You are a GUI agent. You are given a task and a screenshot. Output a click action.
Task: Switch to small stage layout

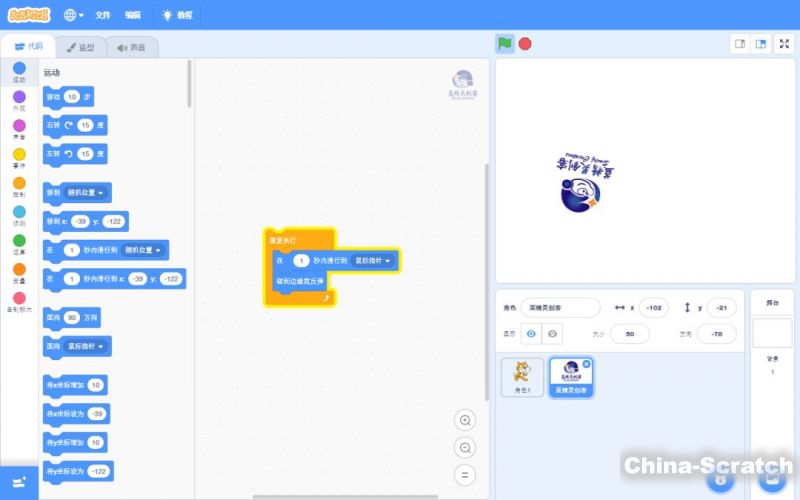click(x=741, y=44)
